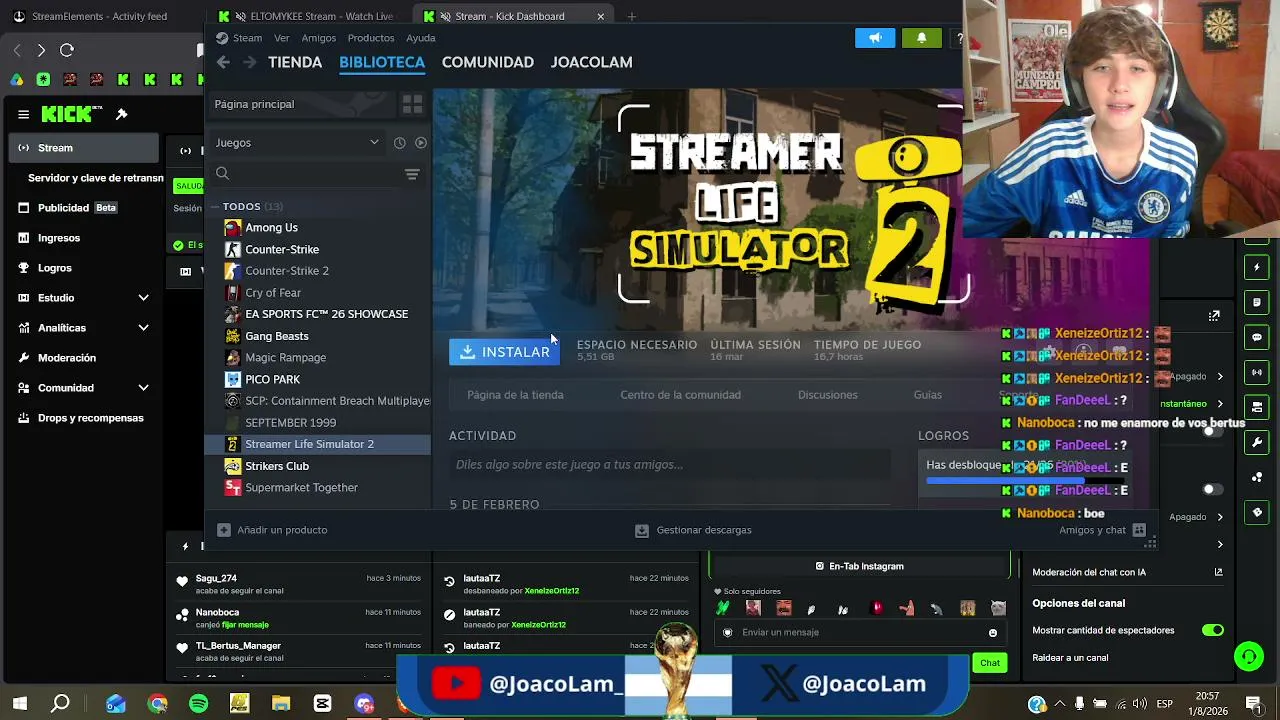The image size is (1280, 720).
Task: Open emoji picker in Kick chat box
Action: 992,633
